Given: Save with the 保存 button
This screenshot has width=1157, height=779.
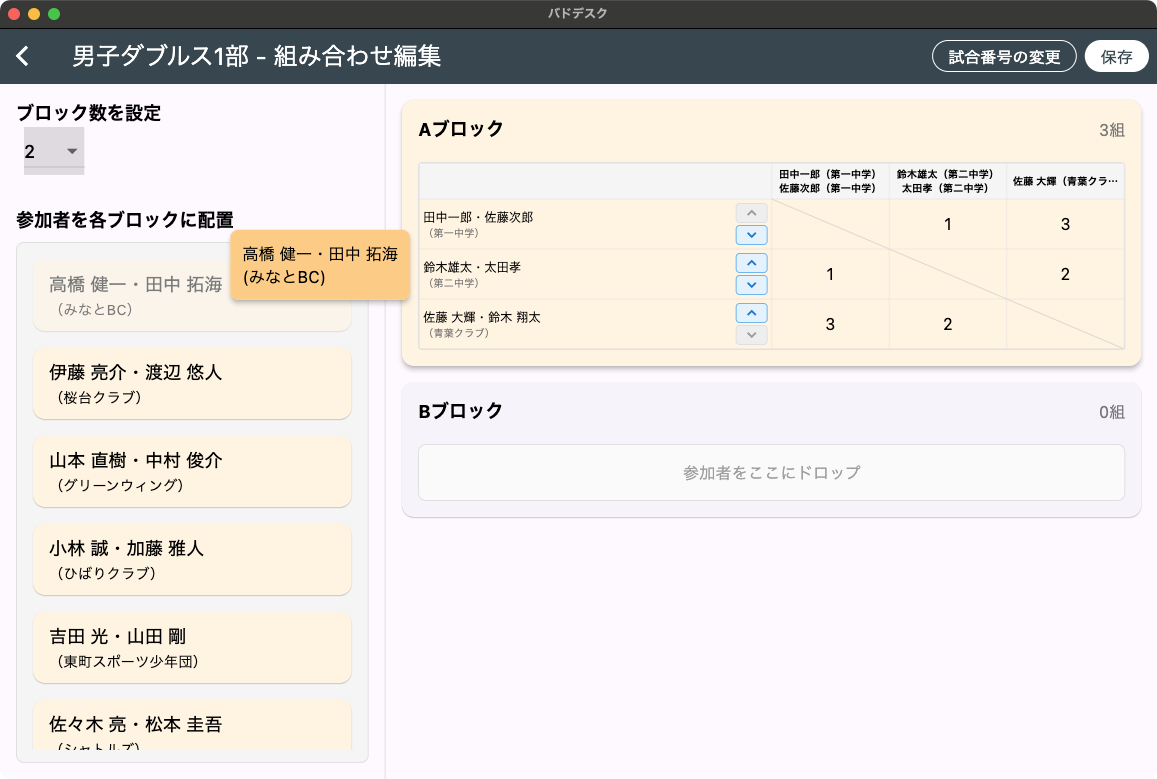Looking at the screenshot, I should click(1116, 57).
